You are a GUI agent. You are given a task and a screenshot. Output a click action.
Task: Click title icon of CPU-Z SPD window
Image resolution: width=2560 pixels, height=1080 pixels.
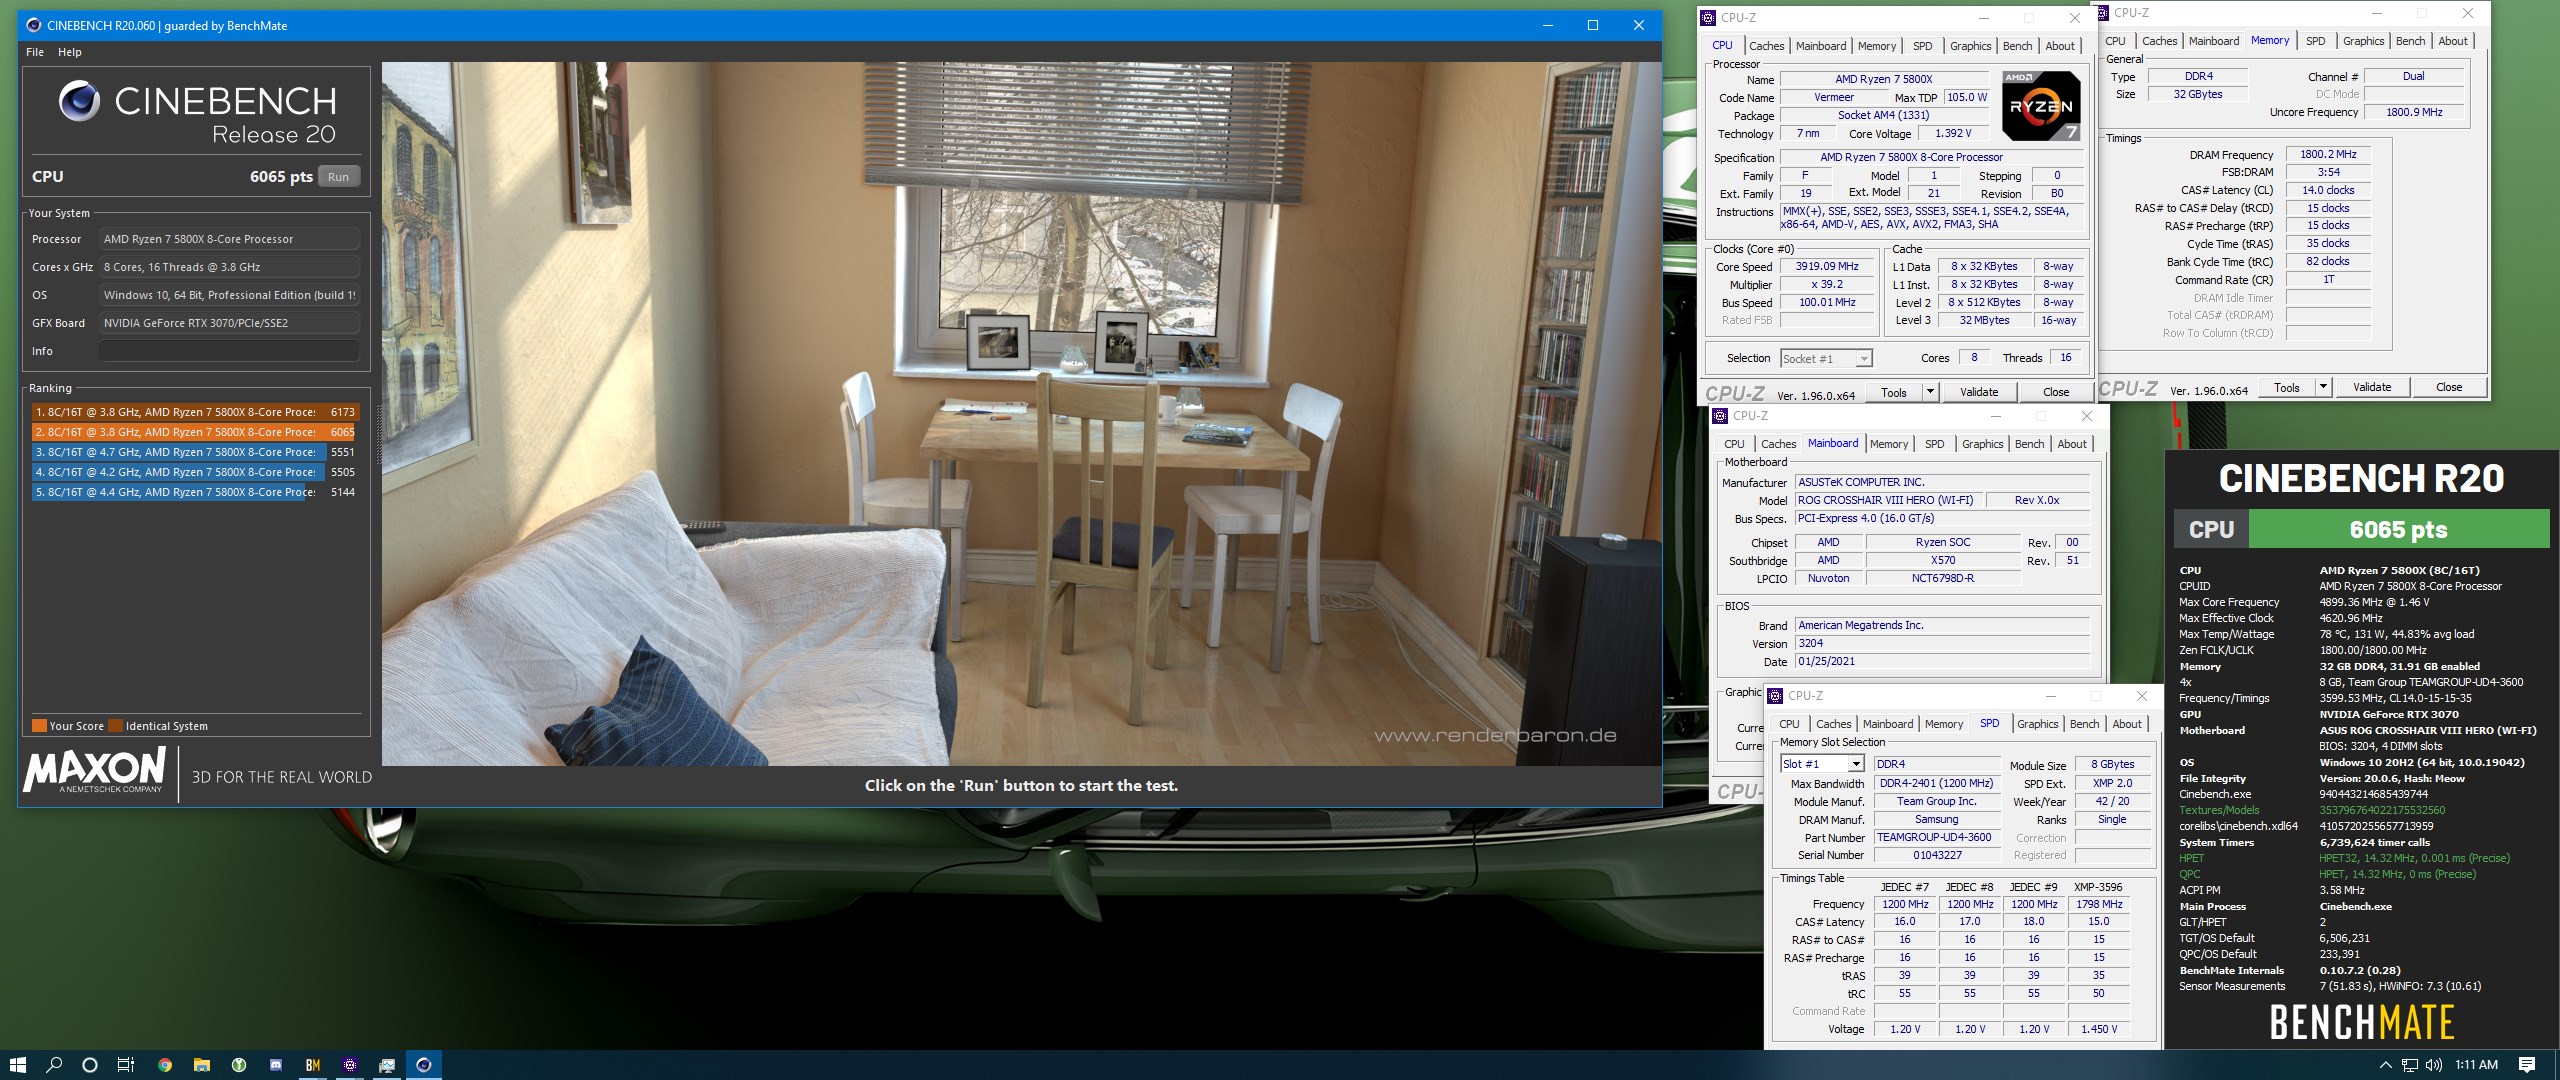pos(1775,695)
